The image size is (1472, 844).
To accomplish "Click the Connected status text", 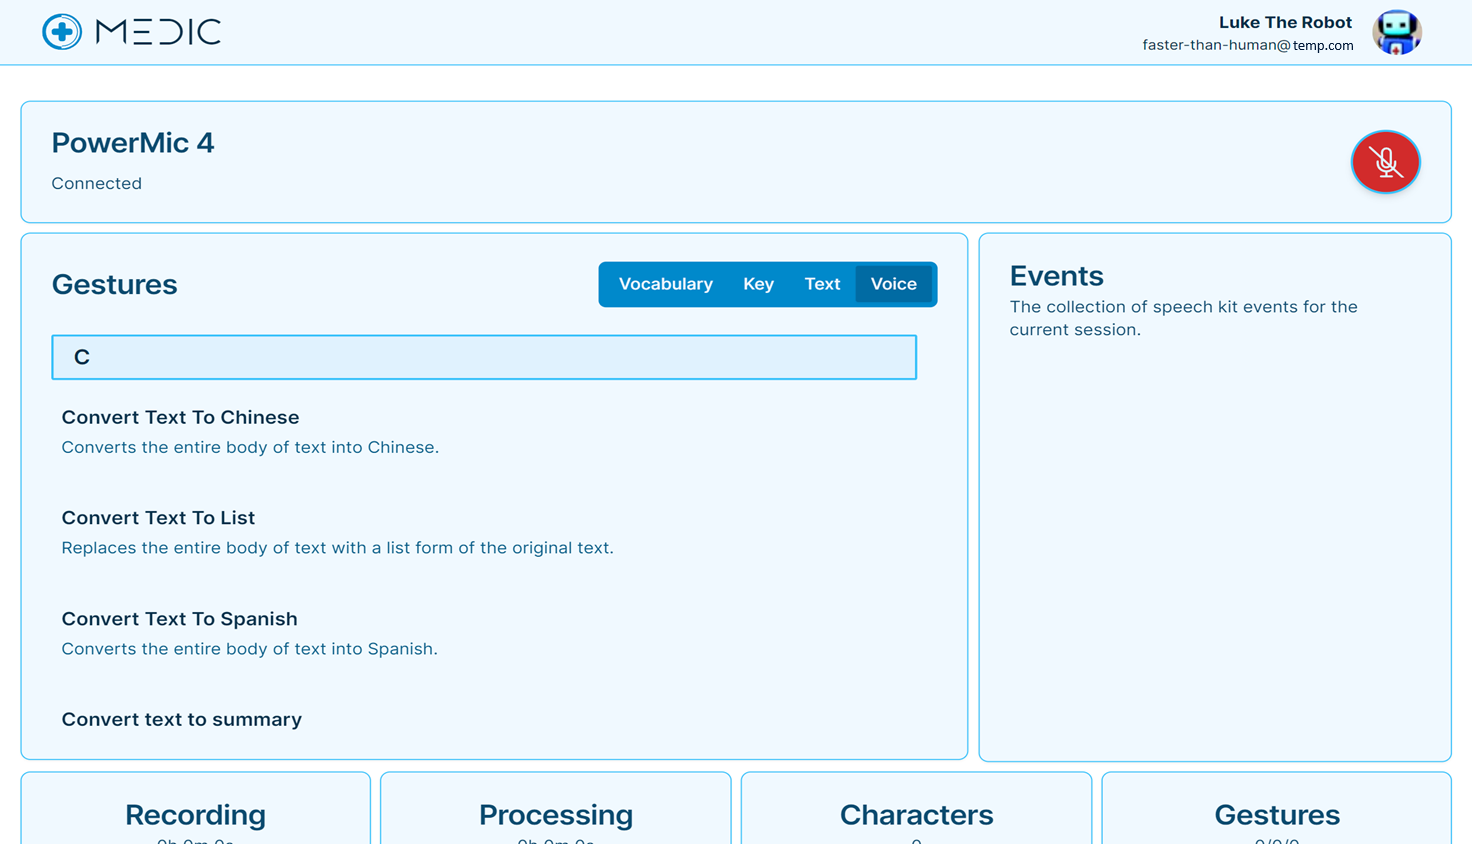I will [x=97, y=183].
